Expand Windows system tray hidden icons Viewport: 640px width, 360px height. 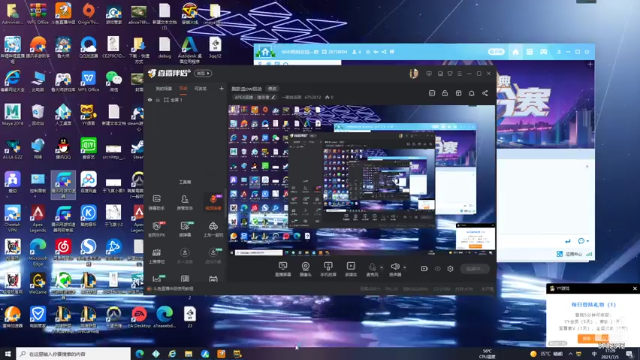click(570, 353)
